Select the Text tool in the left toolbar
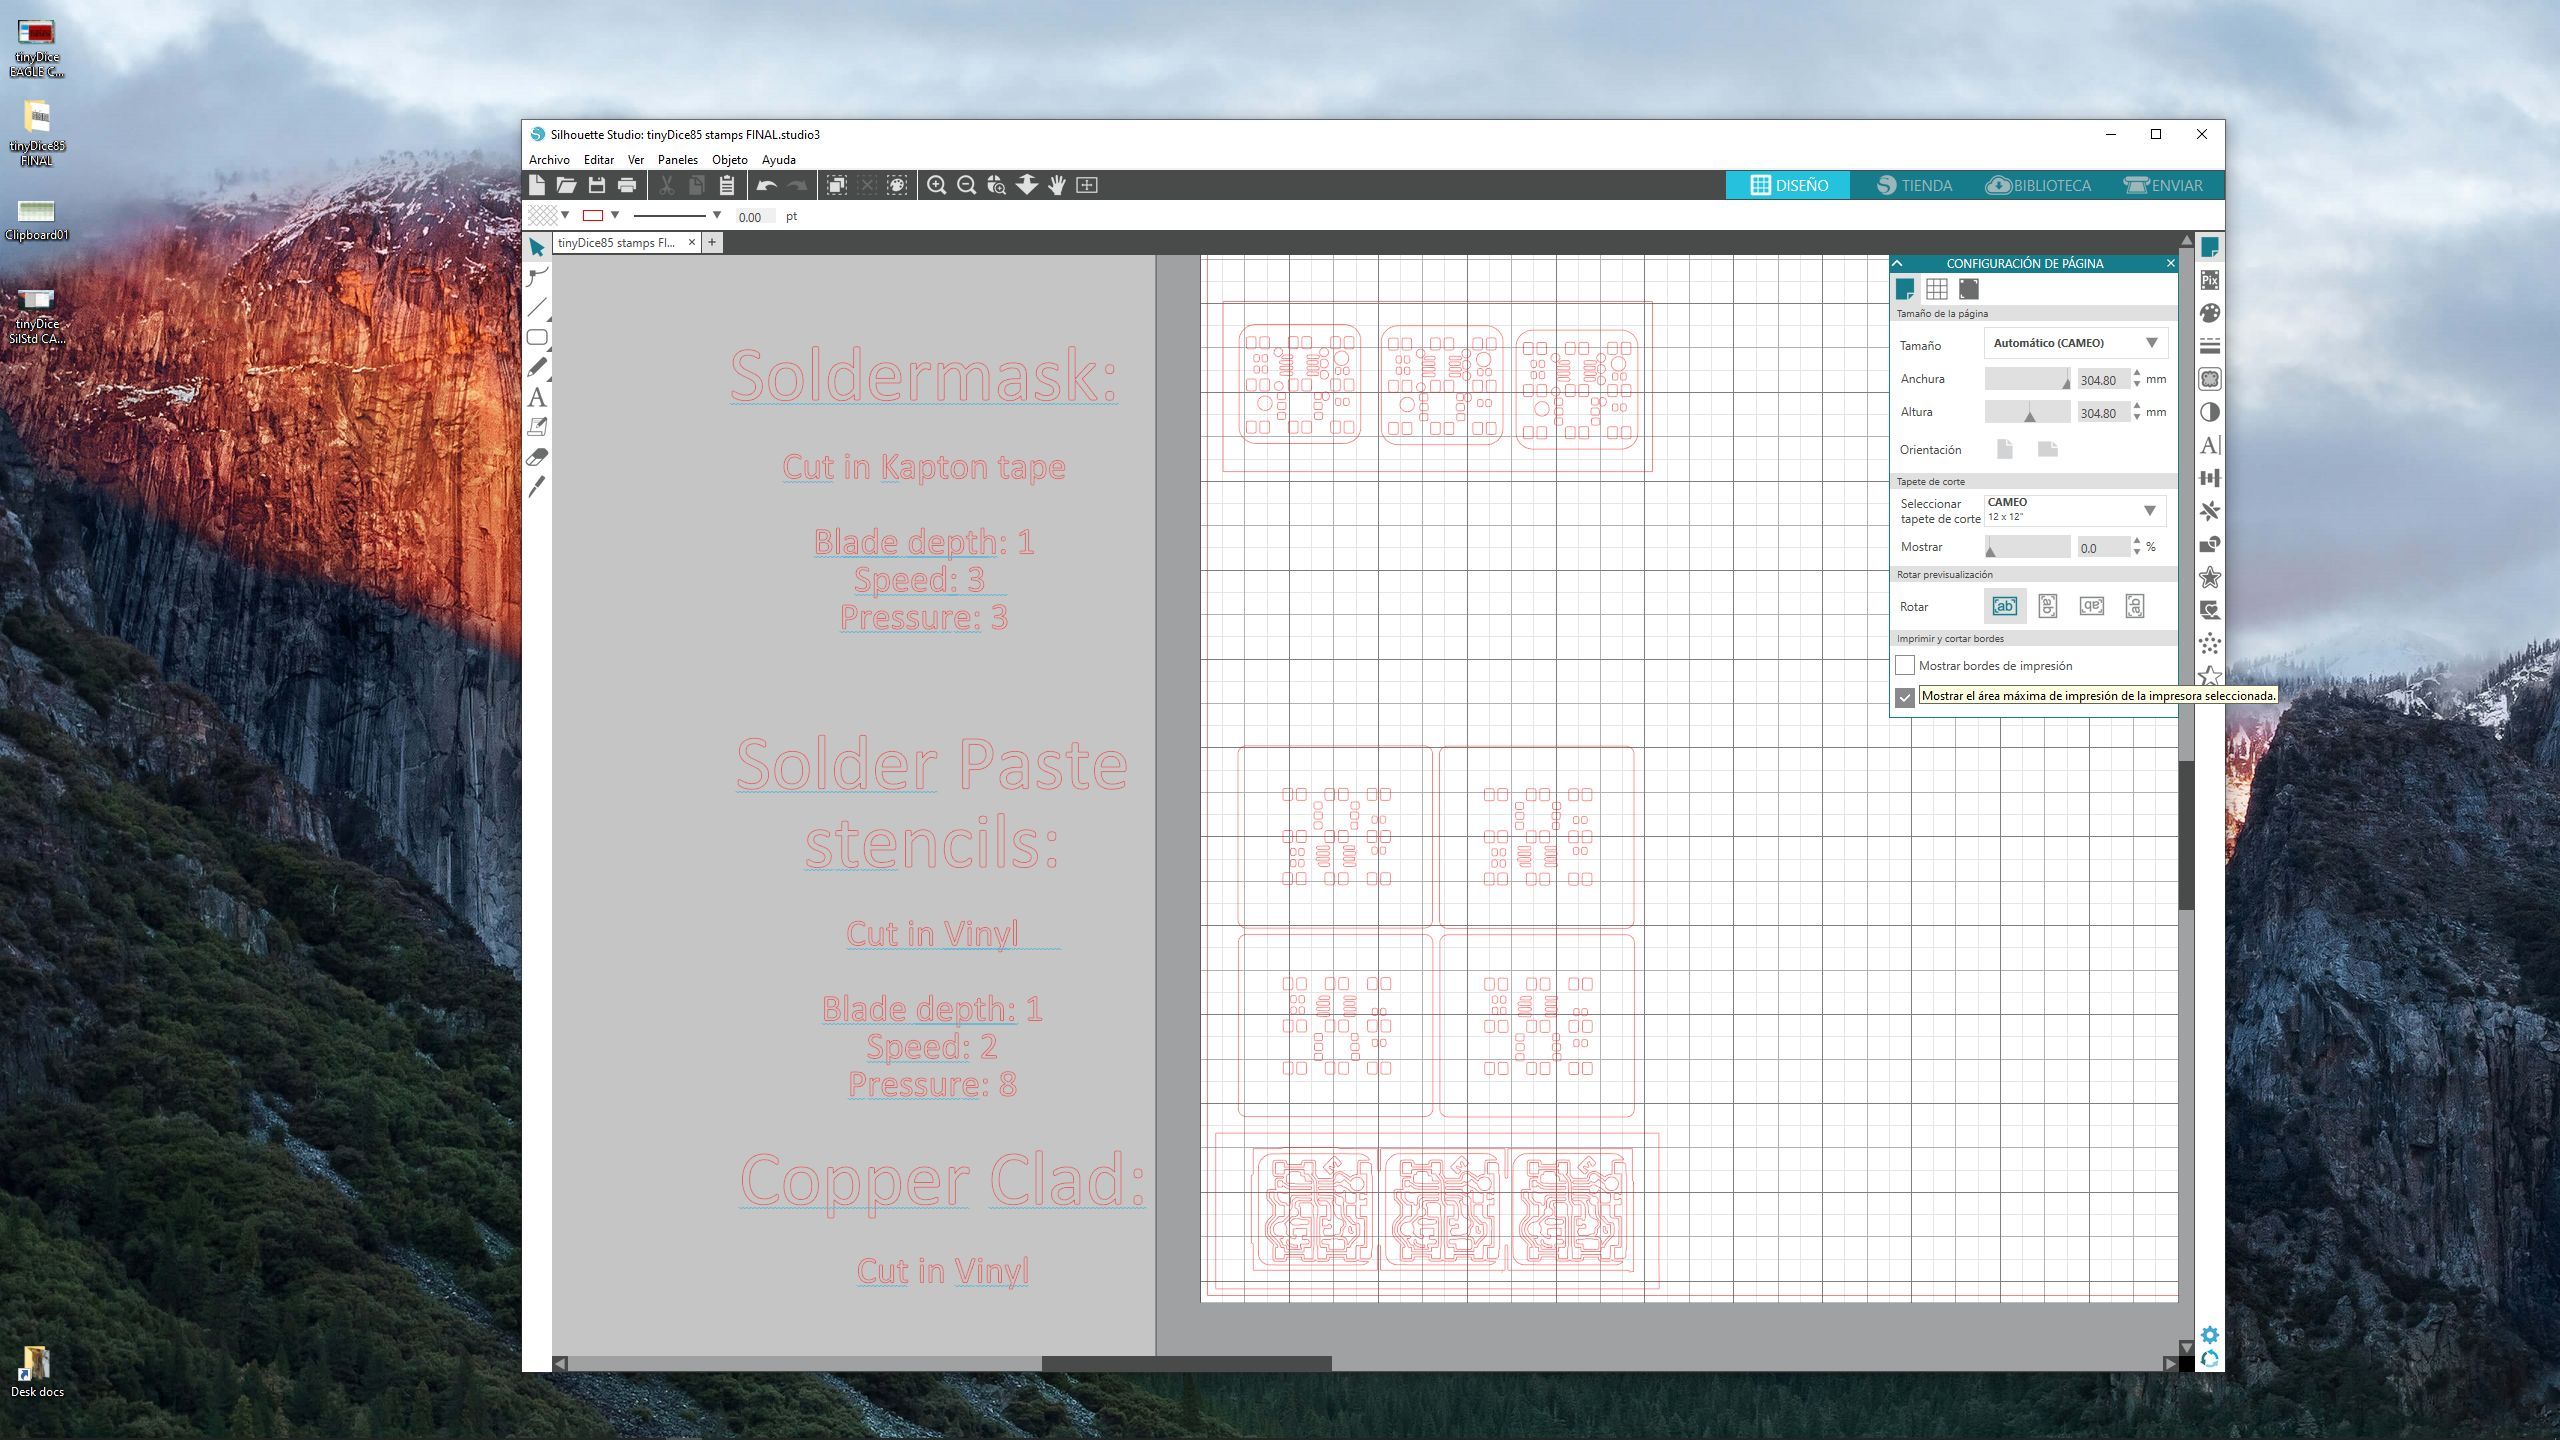Viewport: 2560px width, 1440px height. coord(537,397)
